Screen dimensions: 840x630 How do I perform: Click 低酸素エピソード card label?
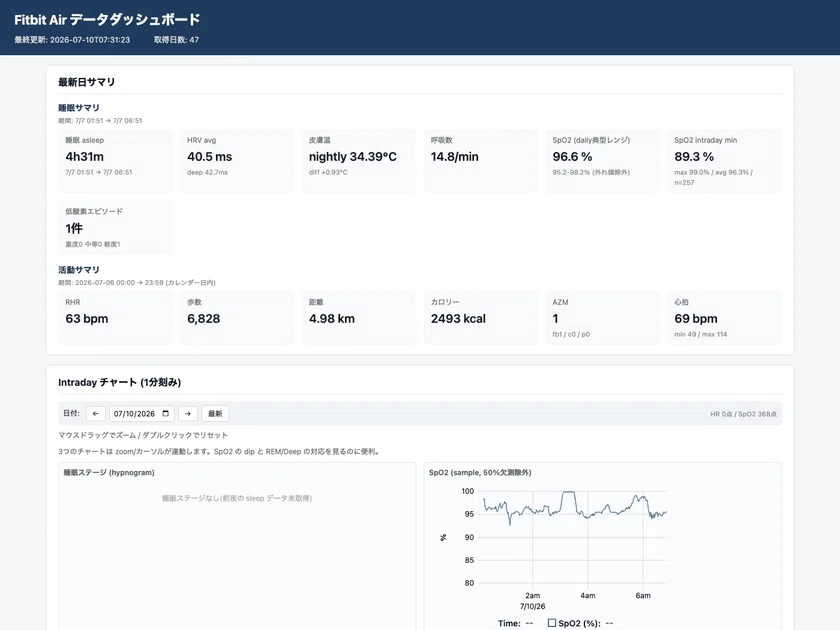(x=94, y=211)
